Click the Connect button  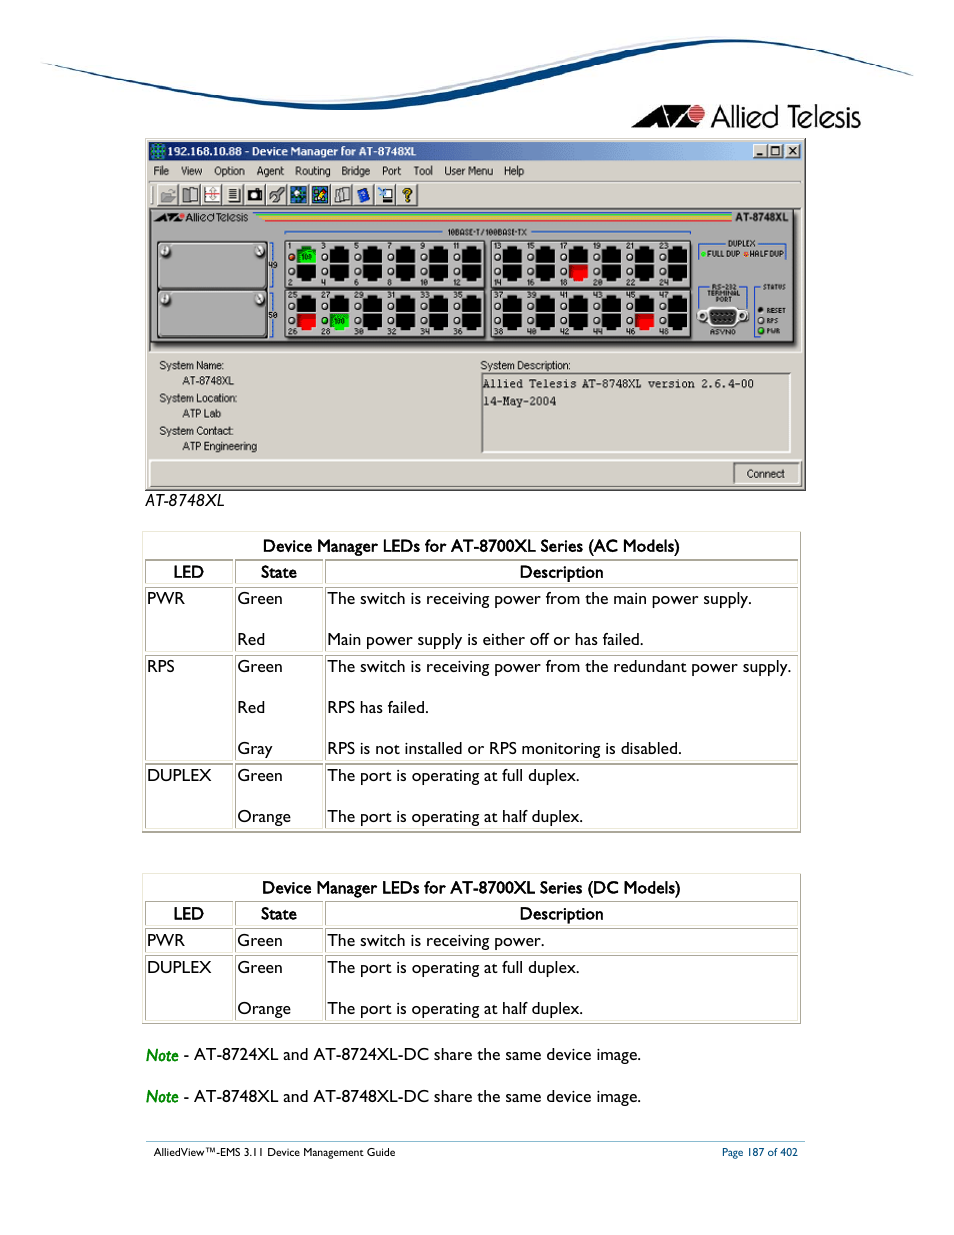click(766, 474)
